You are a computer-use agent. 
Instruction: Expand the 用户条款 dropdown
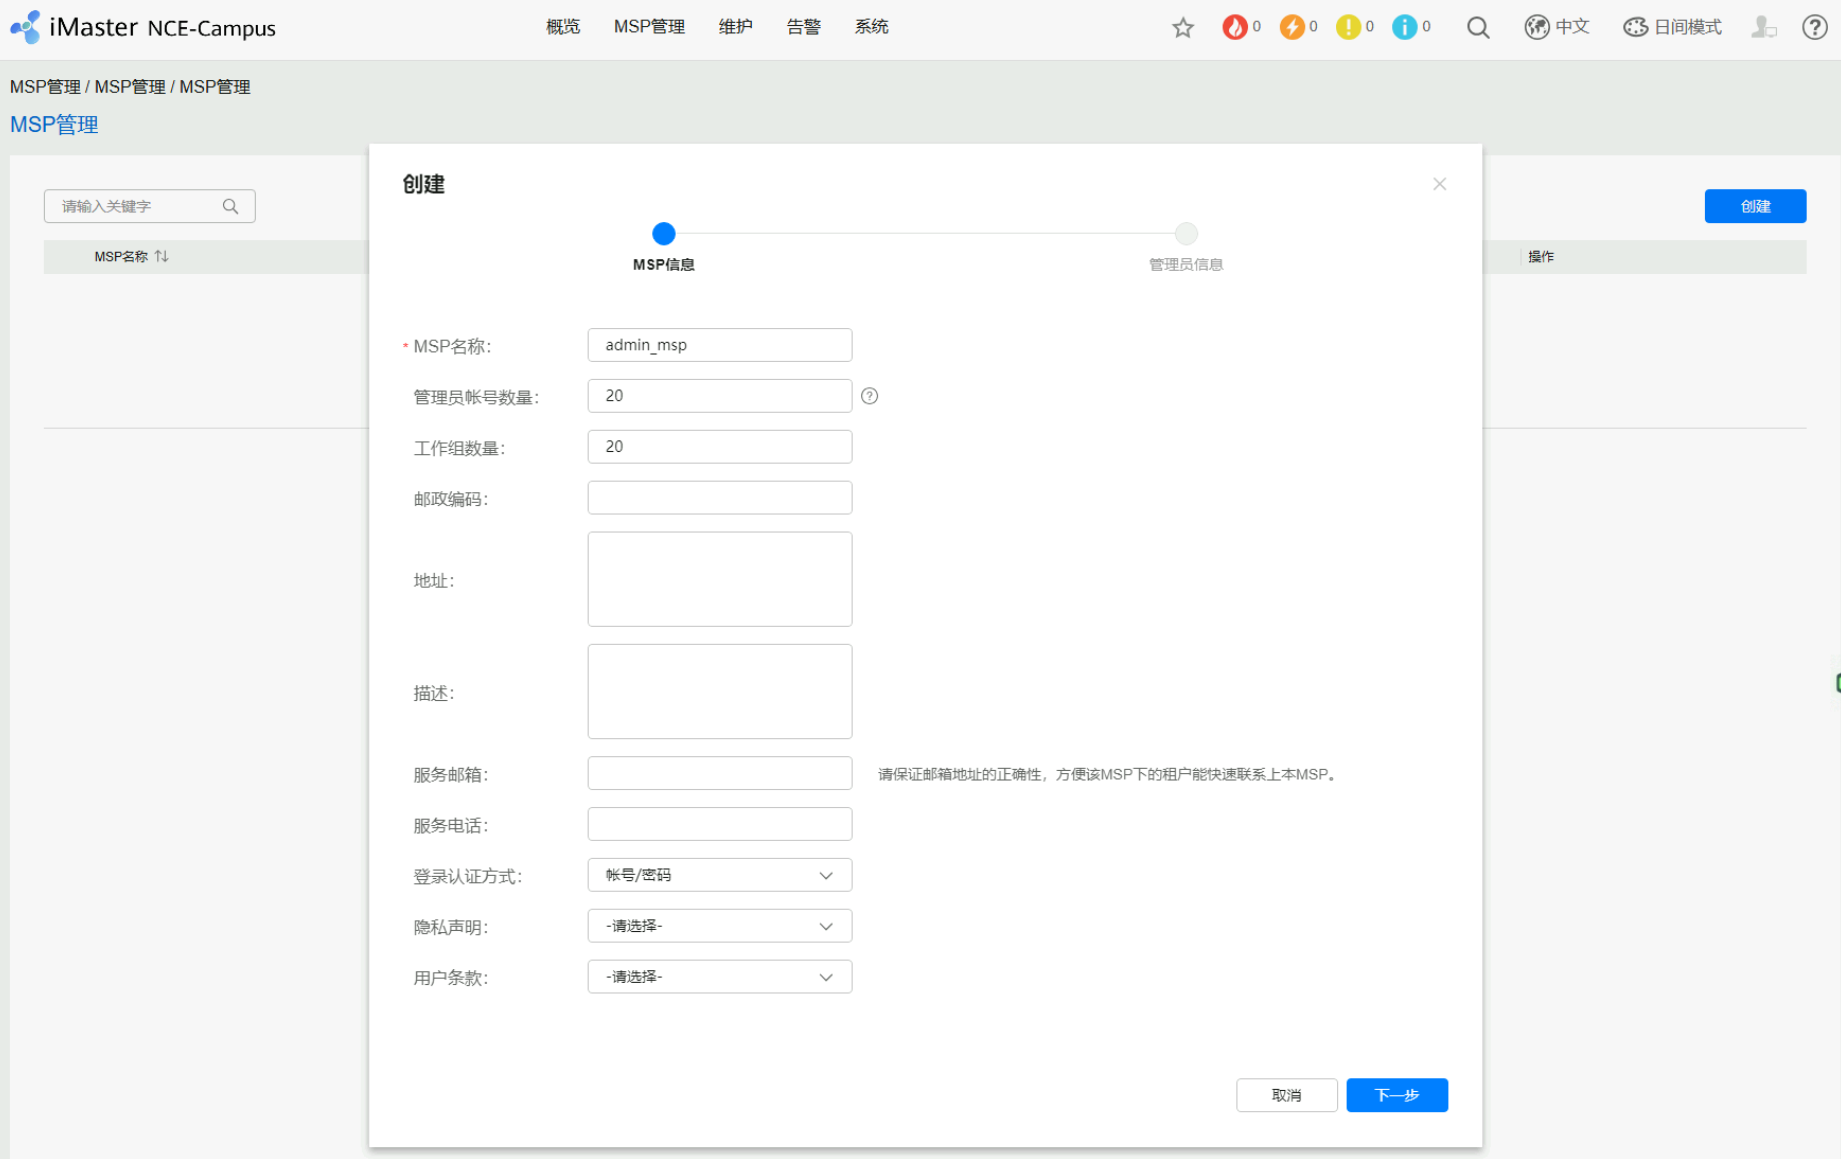(x=719, y=977)
